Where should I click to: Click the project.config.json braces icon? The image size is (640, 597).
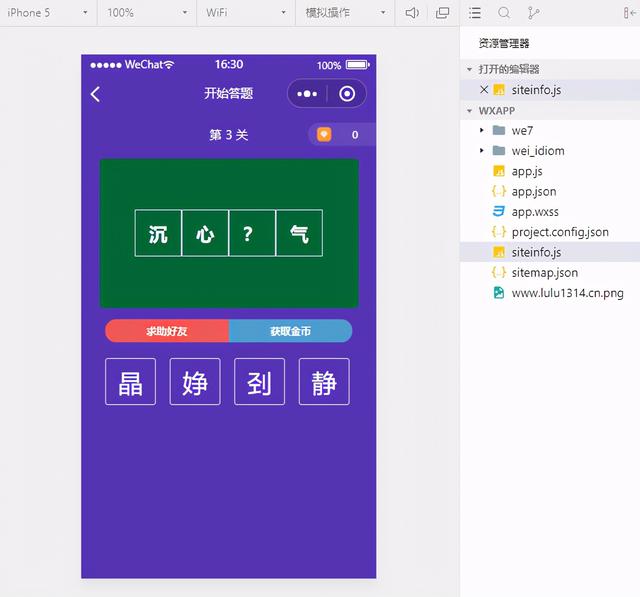(499, 232)
